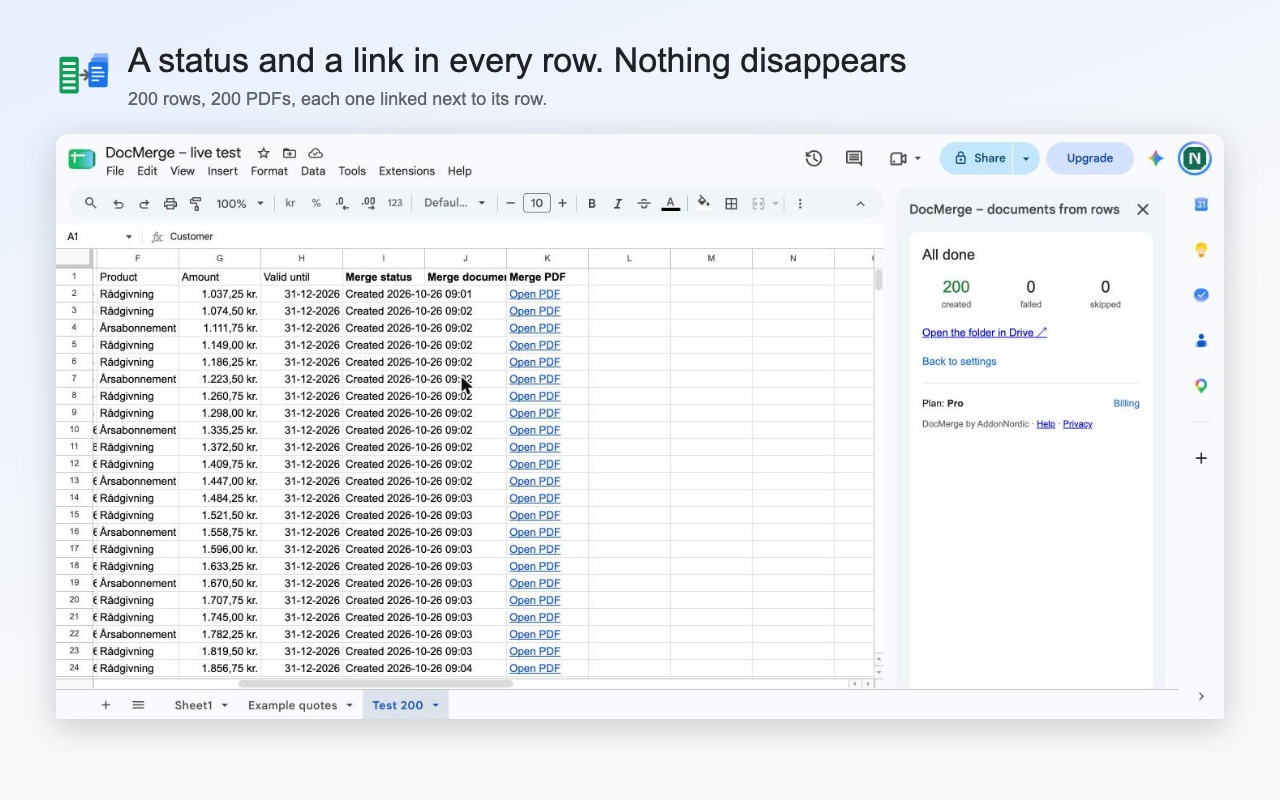Click the search menus magnifier icon
The height and width of the screenshot is (800, 1280).
[91, 203]
